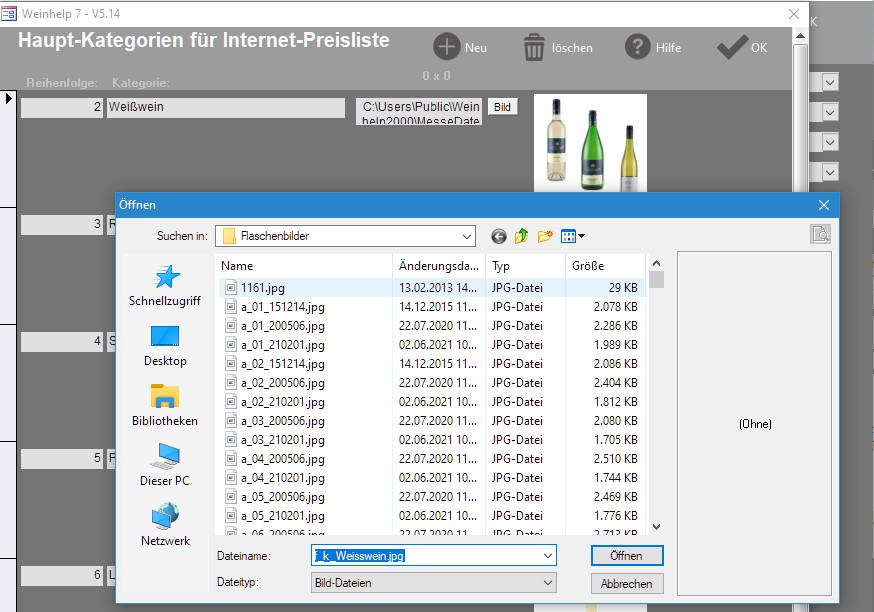Screen dimensions: 874x612
Task: Expand the Dateiname dropdown arrow
Action: pos(547,555)
